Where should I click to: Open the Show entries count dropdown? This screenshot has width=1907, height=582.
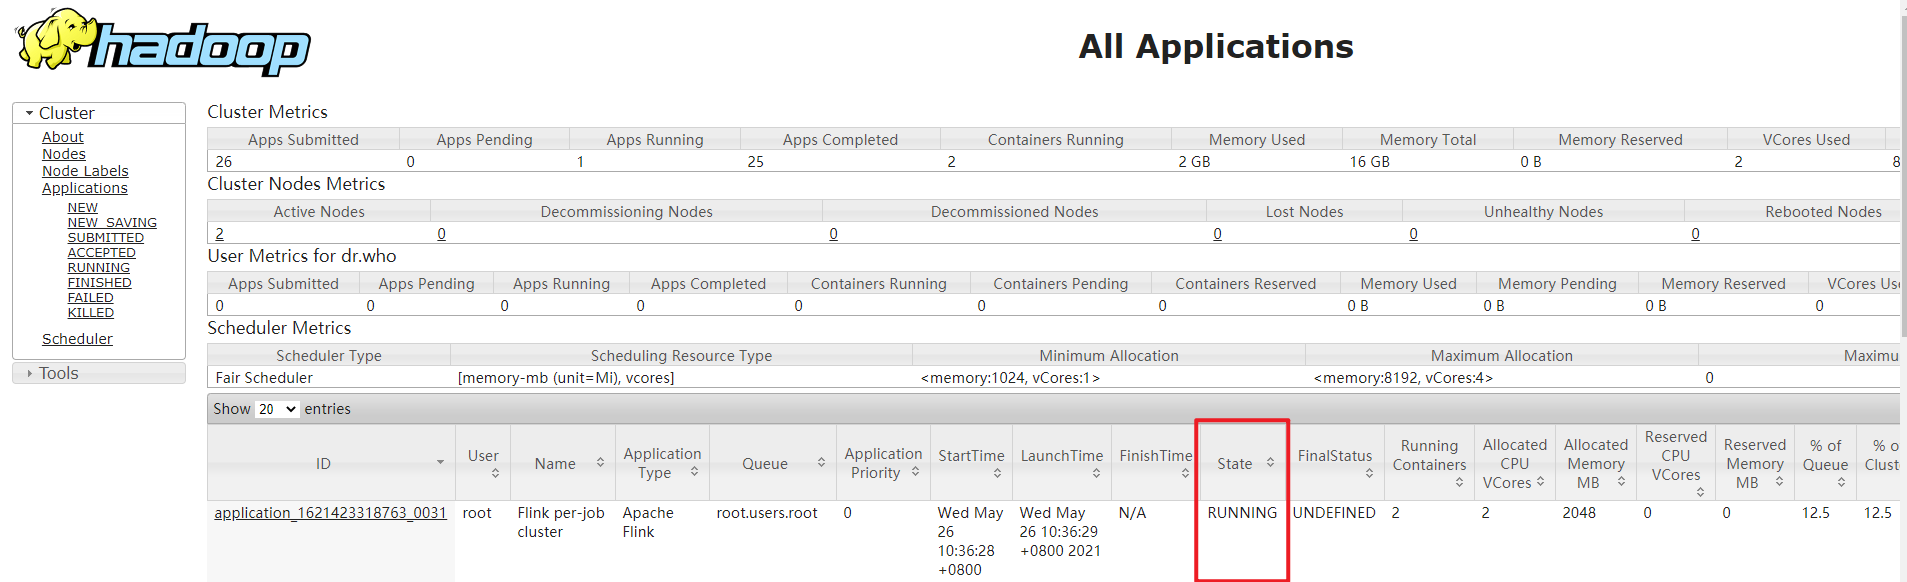pos(277,409)
